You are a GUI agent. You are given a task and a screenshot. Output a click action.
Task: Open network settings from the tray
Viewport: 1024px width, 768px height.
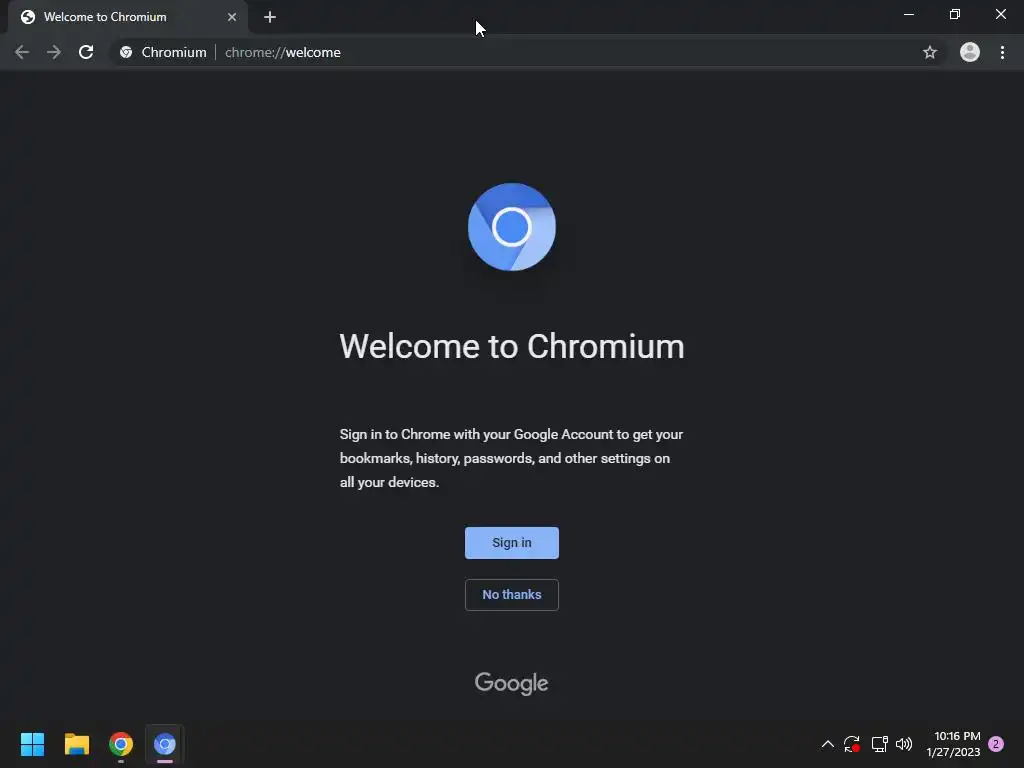click(880, 744)
